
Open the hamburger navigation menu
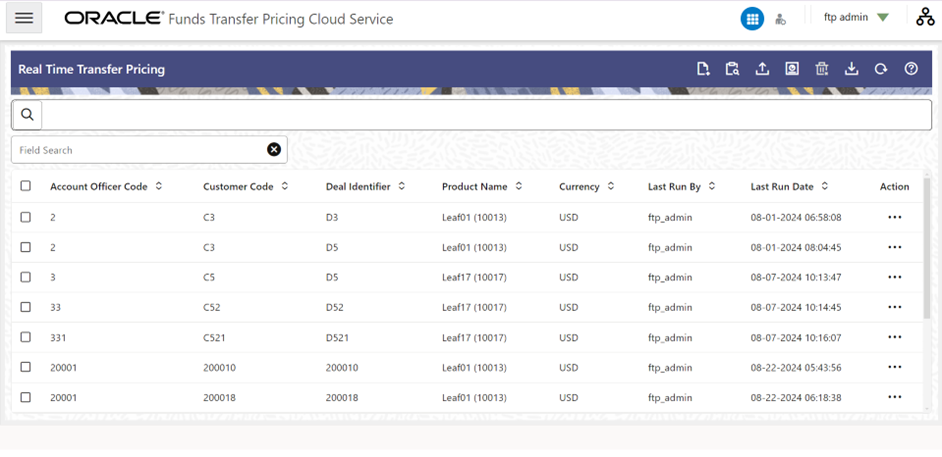pyautogui.click(x=24, y=18)
